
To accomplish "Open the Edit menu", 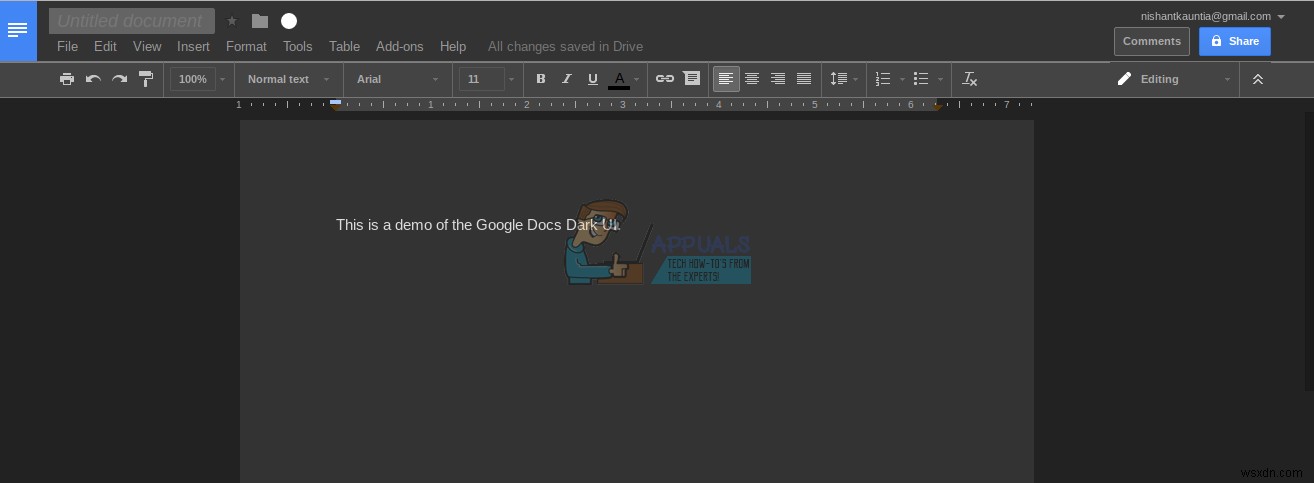I will 105,46.
